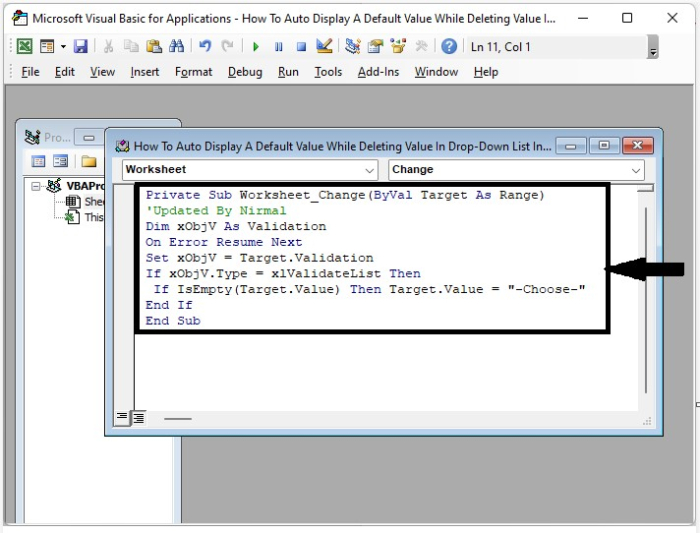
Task: Open the Add-Ins menu
Action: point(378,72)
